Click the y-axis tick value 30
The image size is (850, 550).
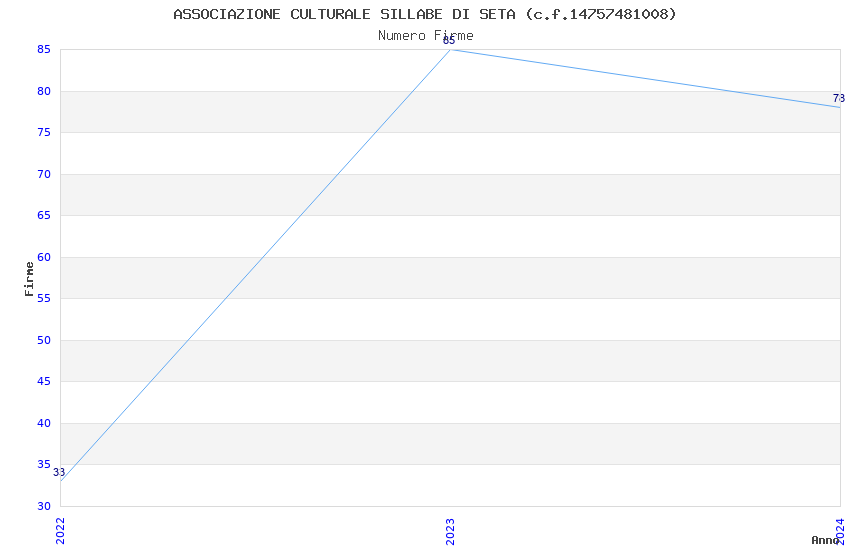[44, 506]
